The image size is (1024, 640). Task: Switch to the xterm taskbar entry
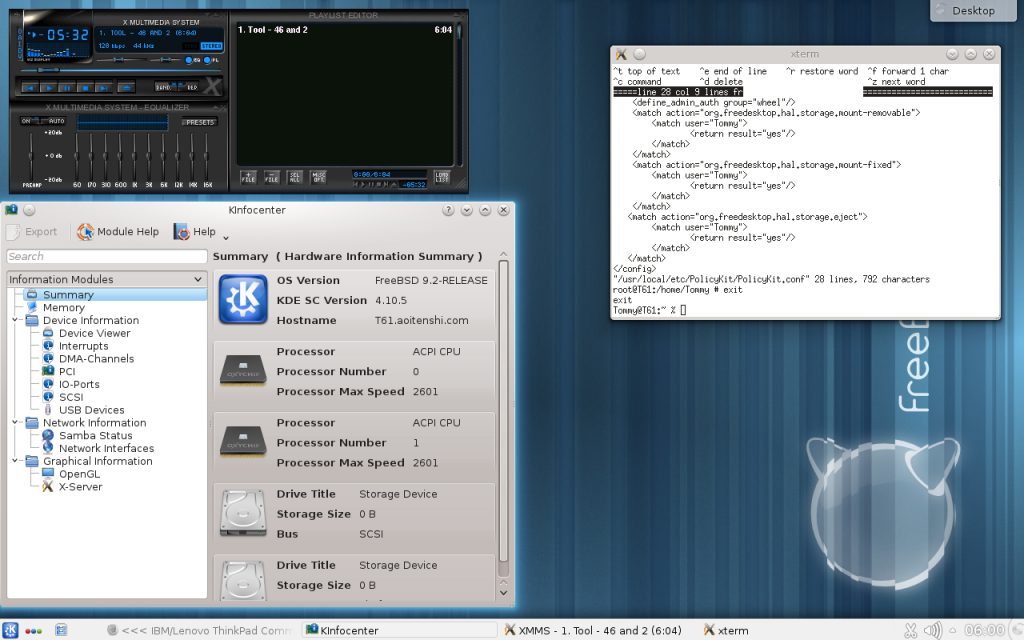point(726,630)
